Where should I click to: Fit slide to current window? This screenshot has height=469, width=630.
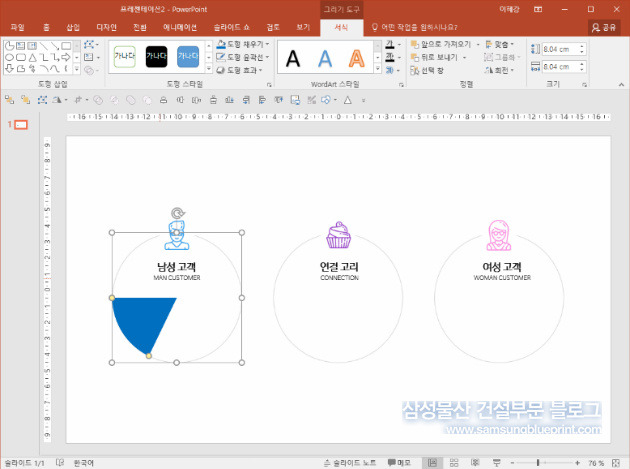(615, 463)
